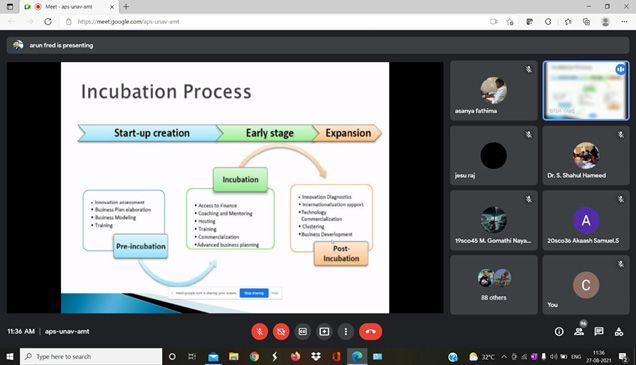This screenshot has height=365, width=636.
Task: Show the participants list icon
Action: [579, 332]
